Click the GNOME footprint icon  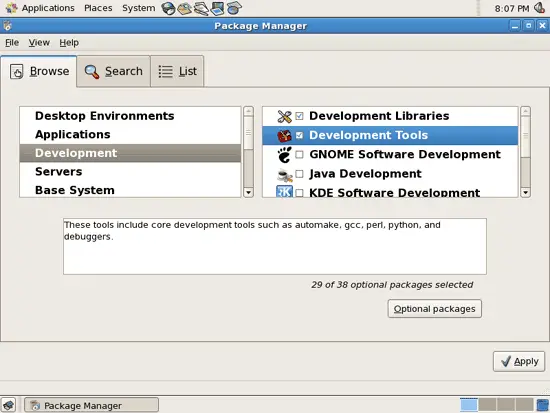(284, 155)
